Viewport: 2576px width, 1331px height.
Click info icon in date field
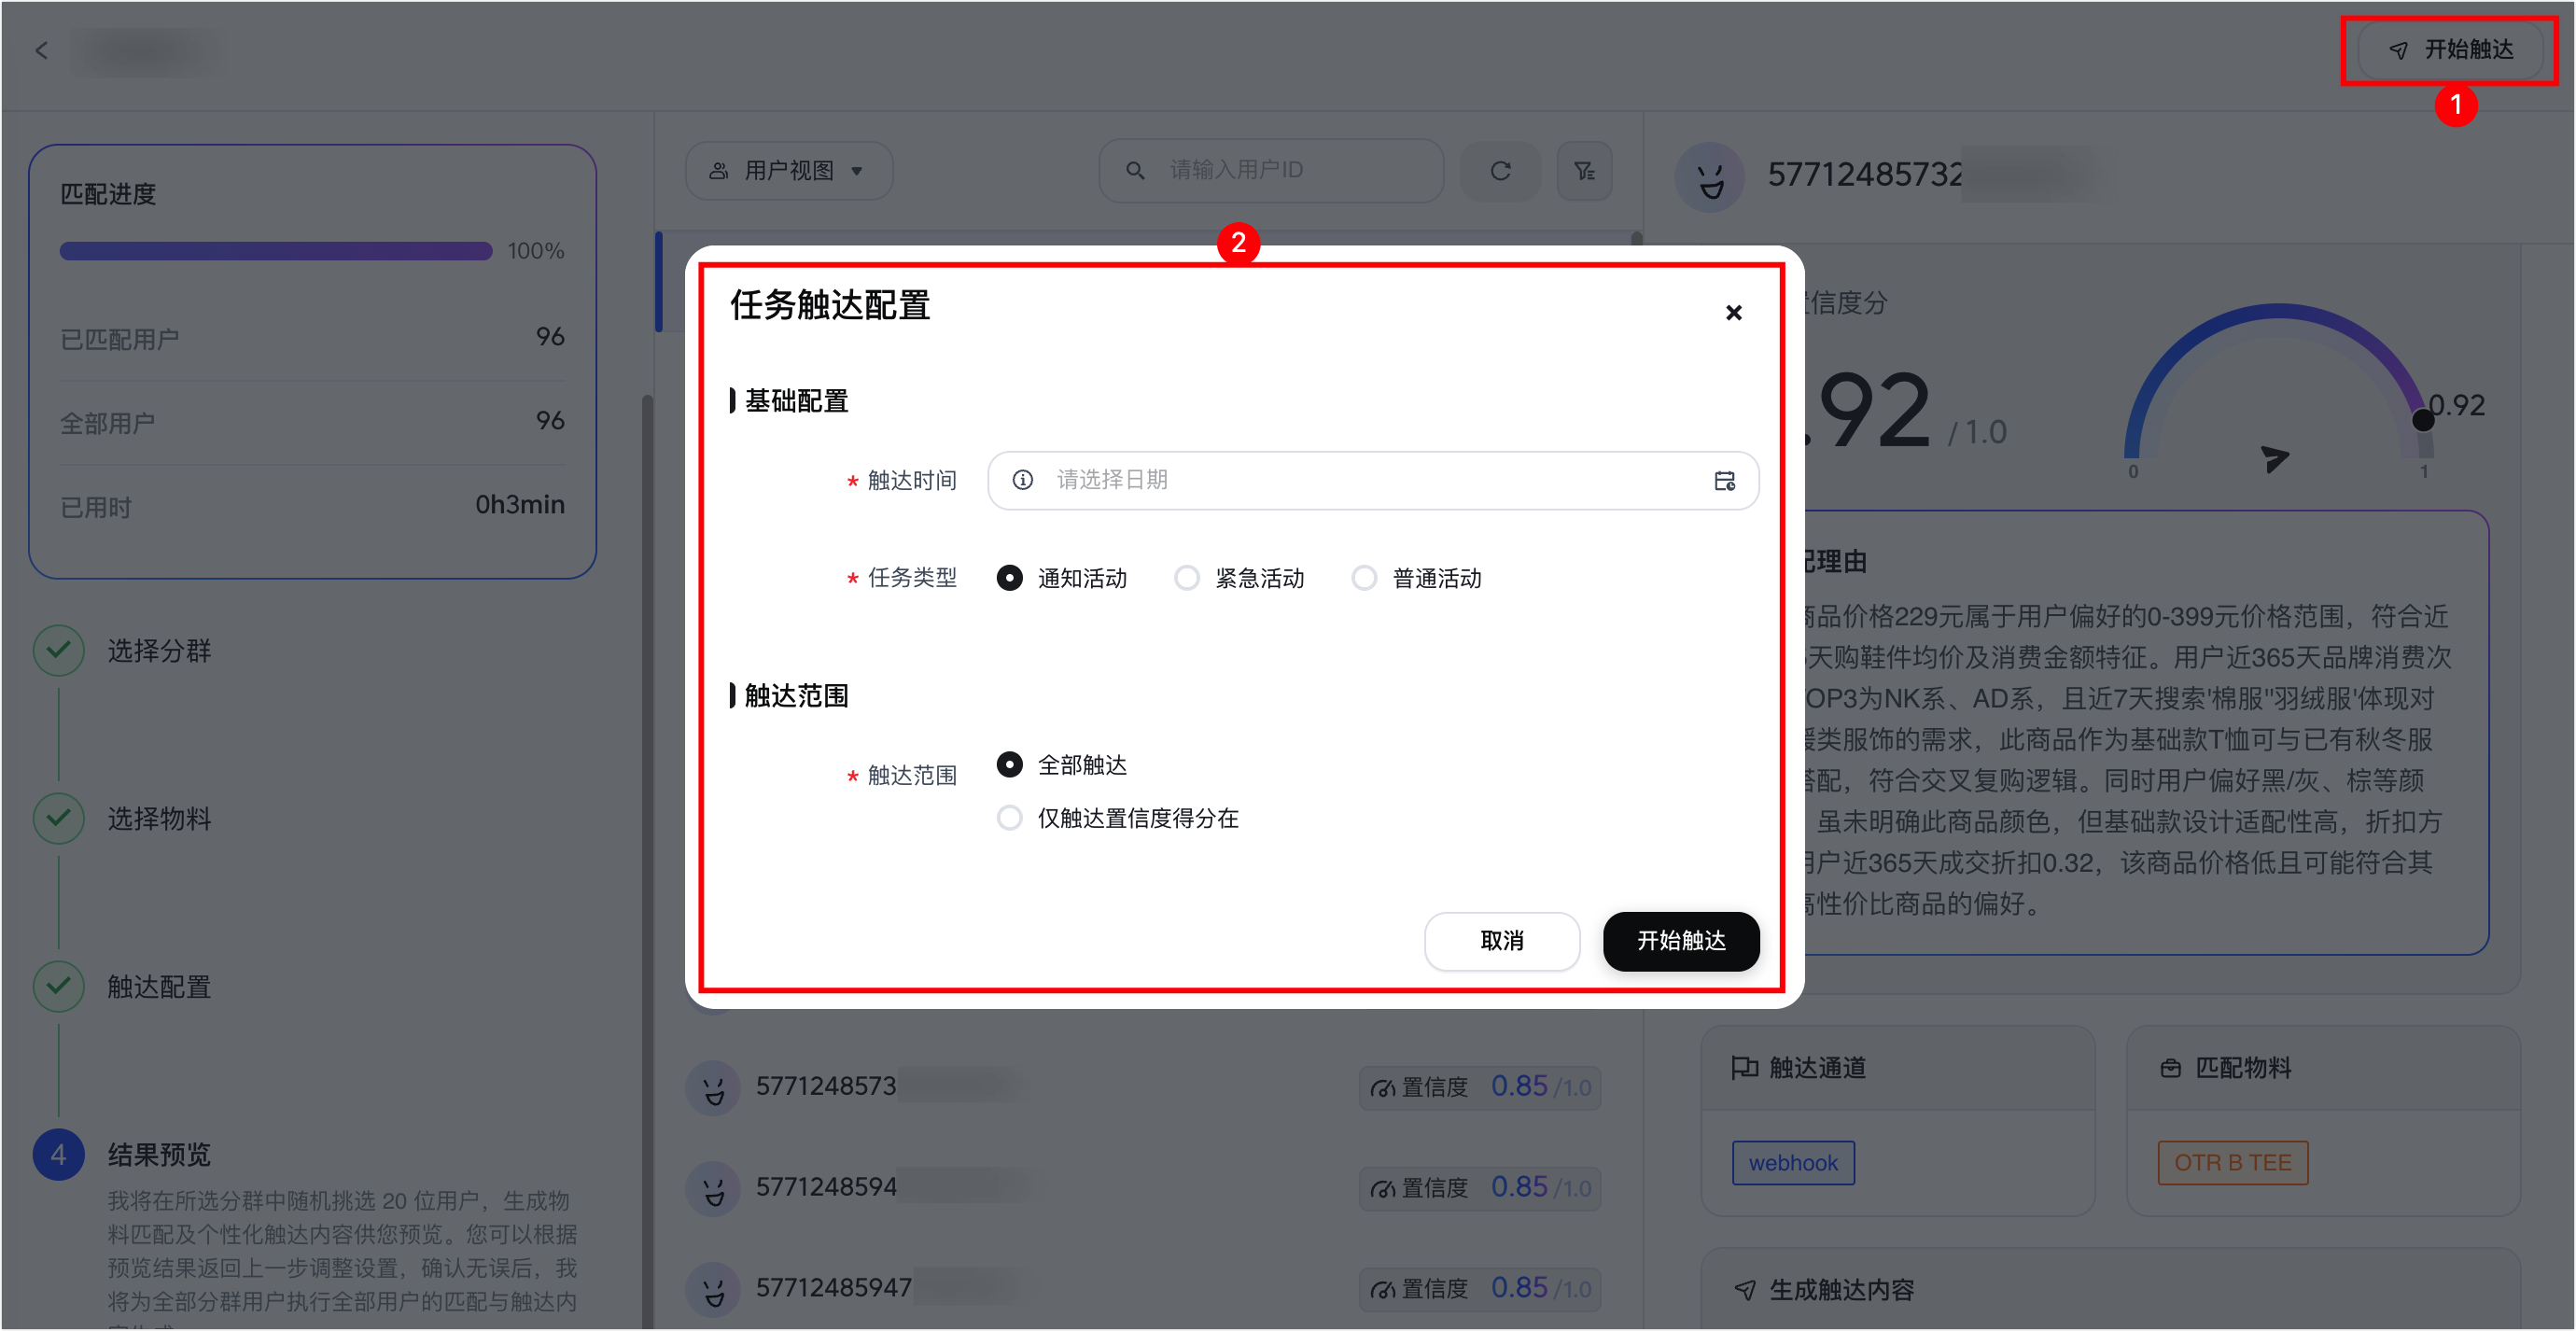tap(1022, 480)
